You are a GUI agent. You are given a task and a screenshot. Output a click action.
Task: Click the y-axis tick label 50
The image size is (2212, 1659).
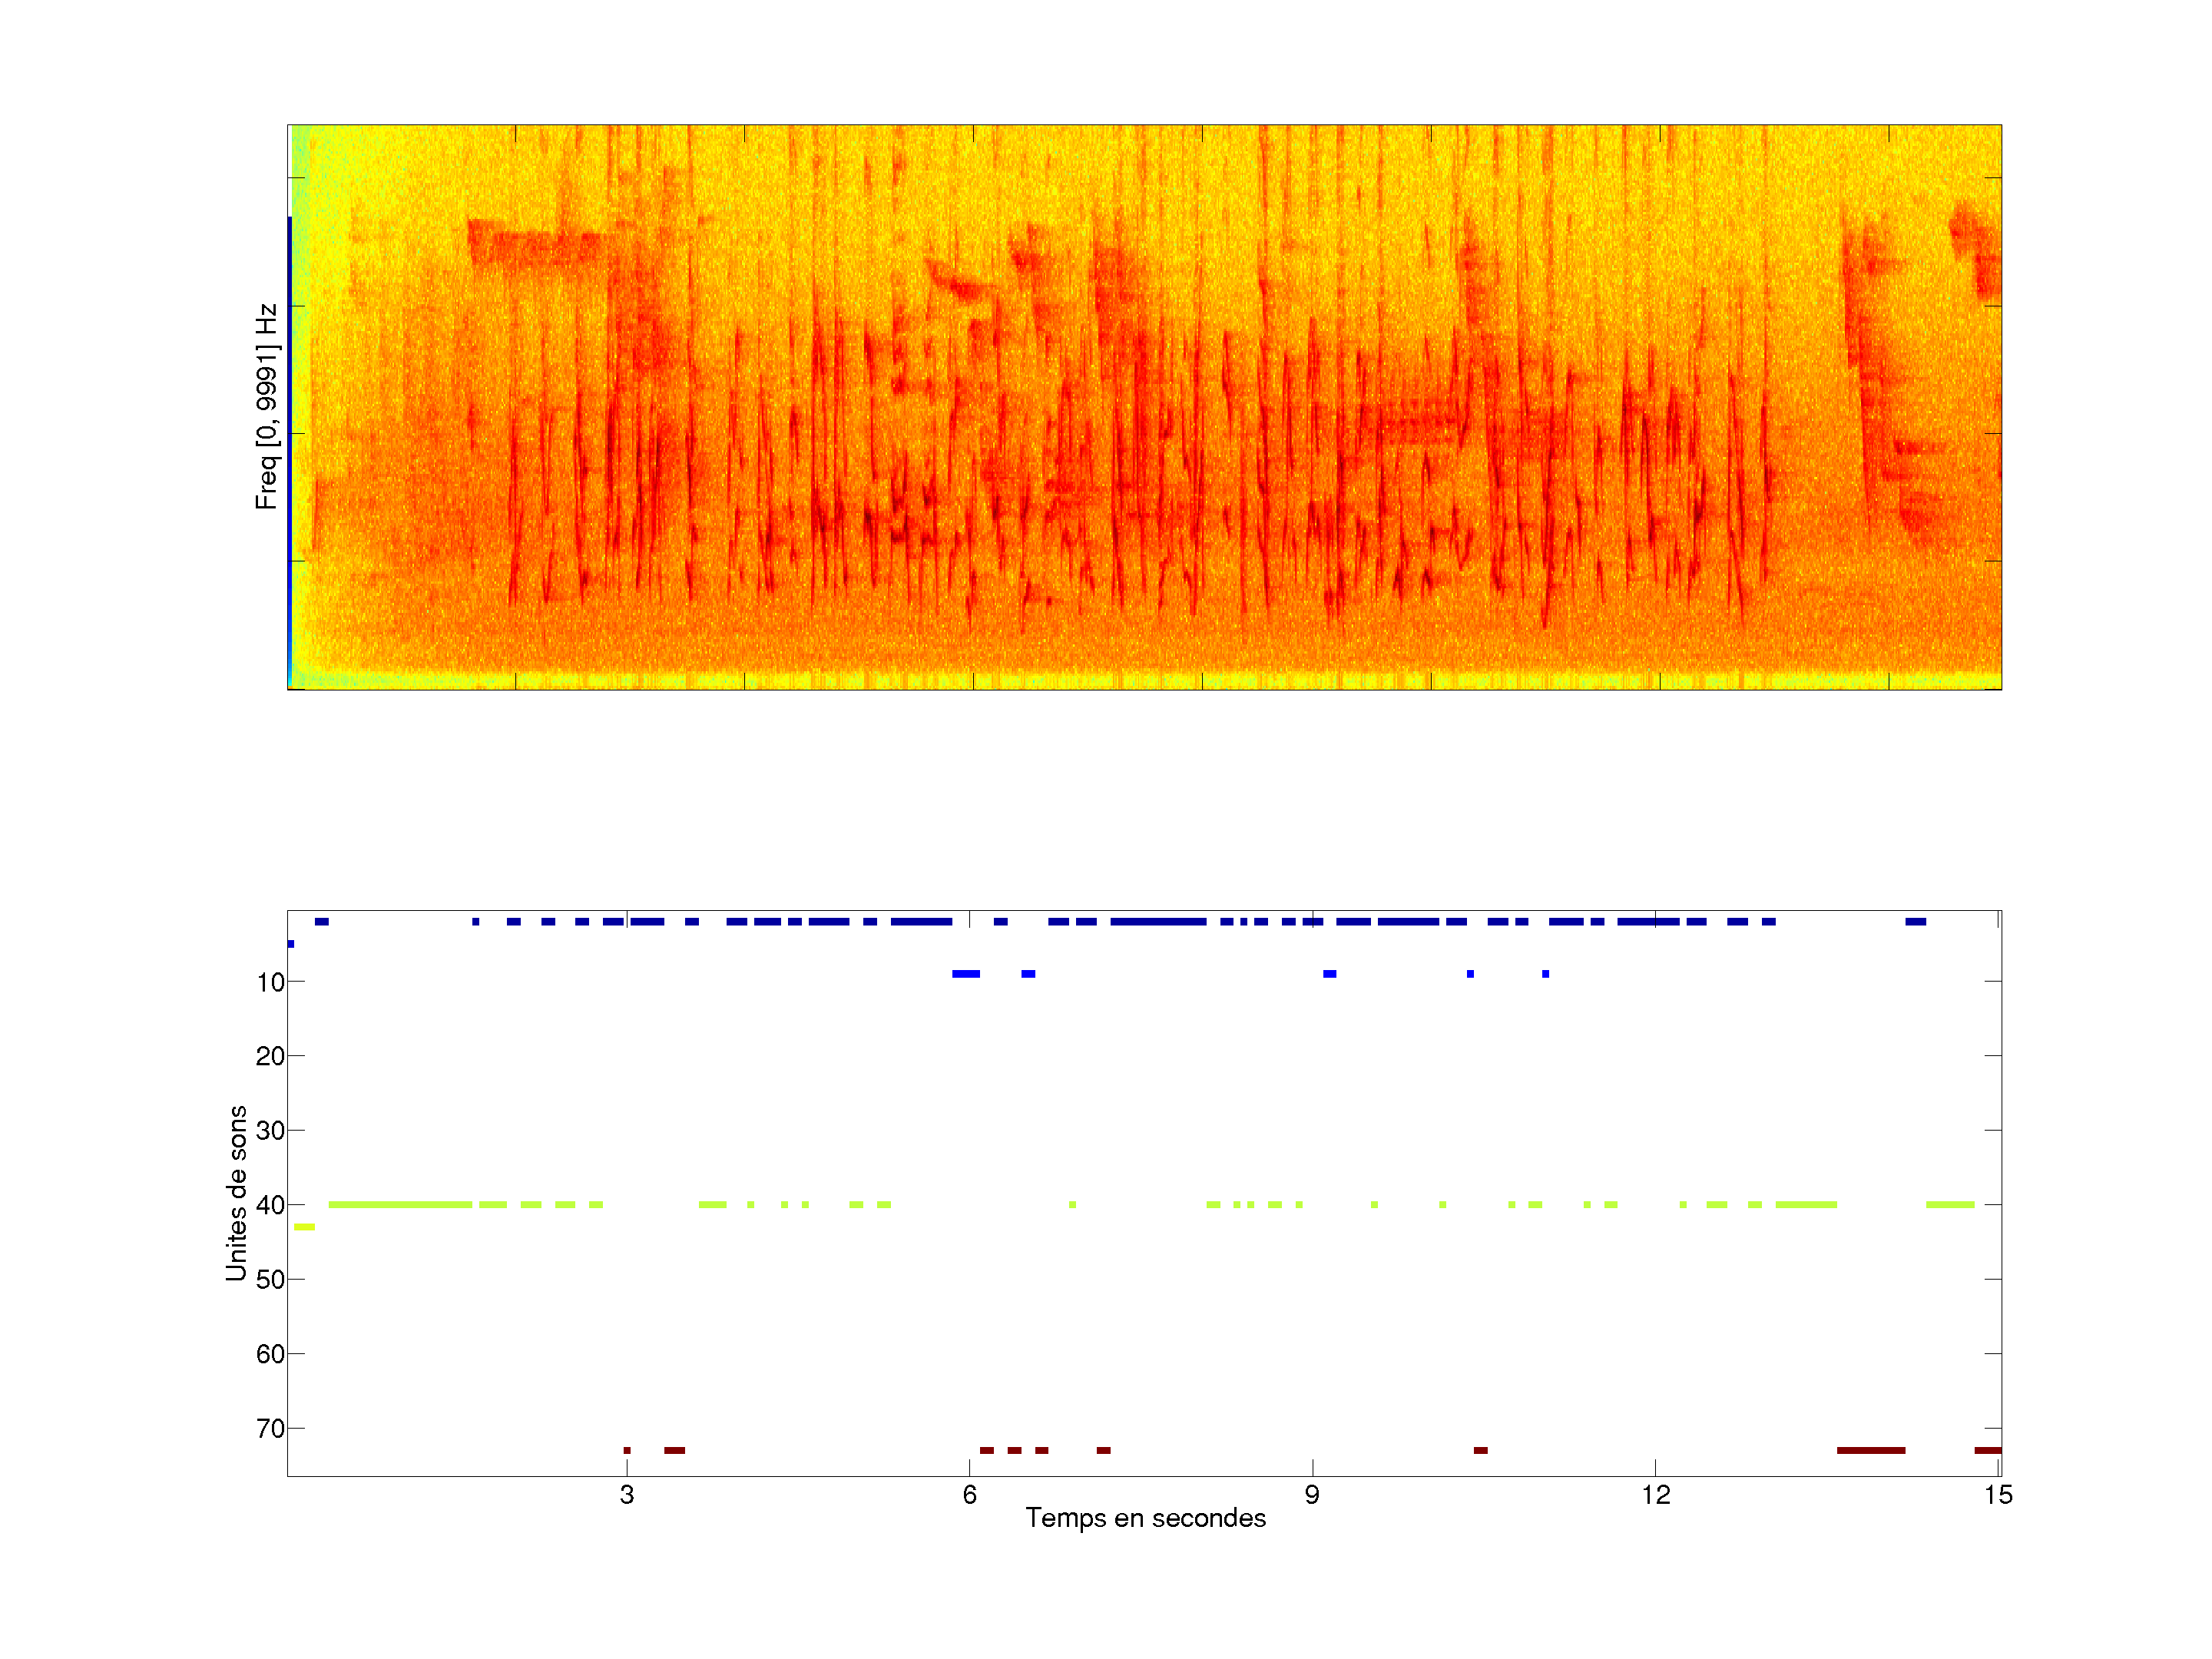click(x=270, y=1279)
